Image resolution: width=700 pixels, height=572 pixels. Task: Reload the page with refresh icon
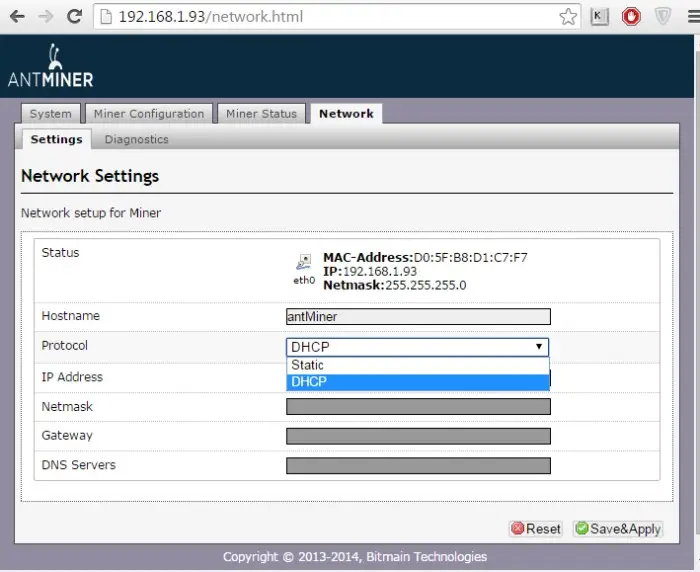click(x=74, y=17)
